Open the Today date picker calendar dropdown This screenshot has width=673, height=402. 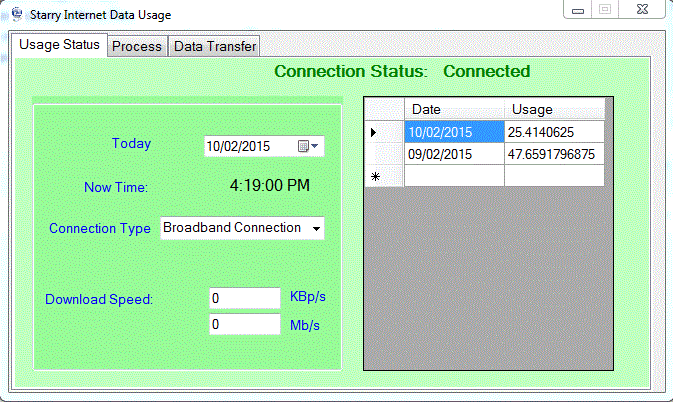(308, 146)
